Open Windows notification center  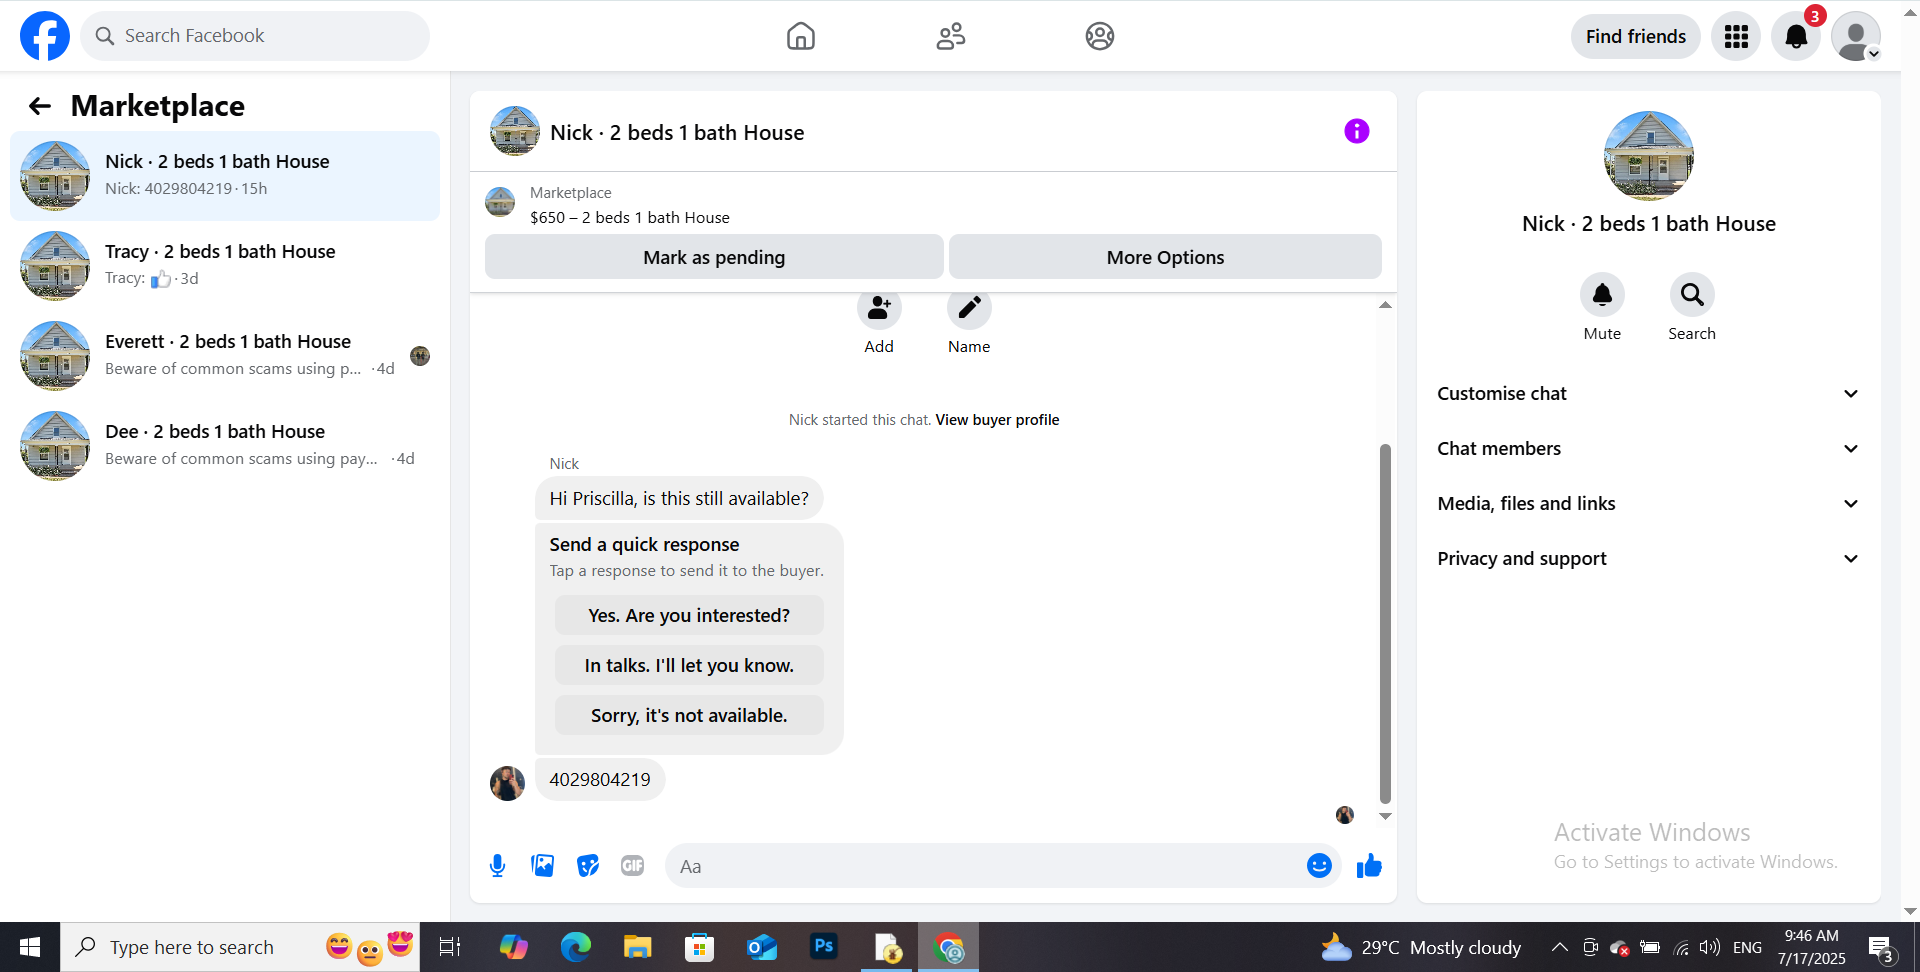click(1880, 947)
